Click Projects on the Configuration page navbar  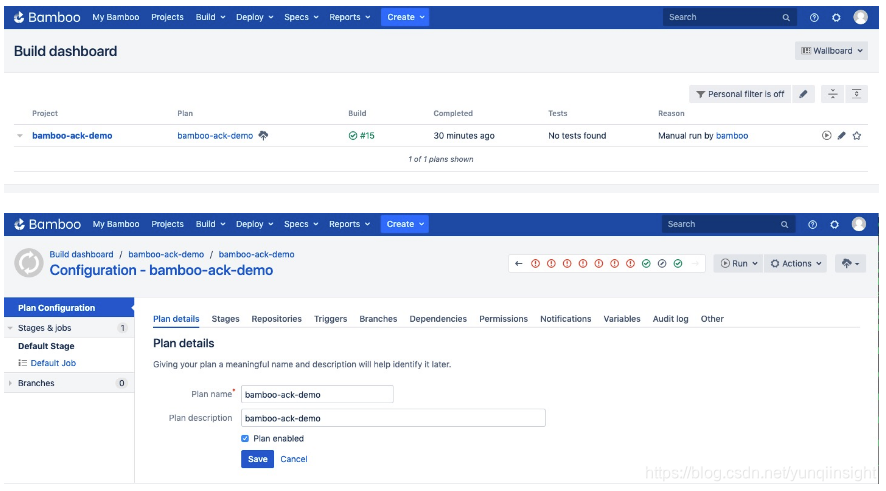click(167, 224)
